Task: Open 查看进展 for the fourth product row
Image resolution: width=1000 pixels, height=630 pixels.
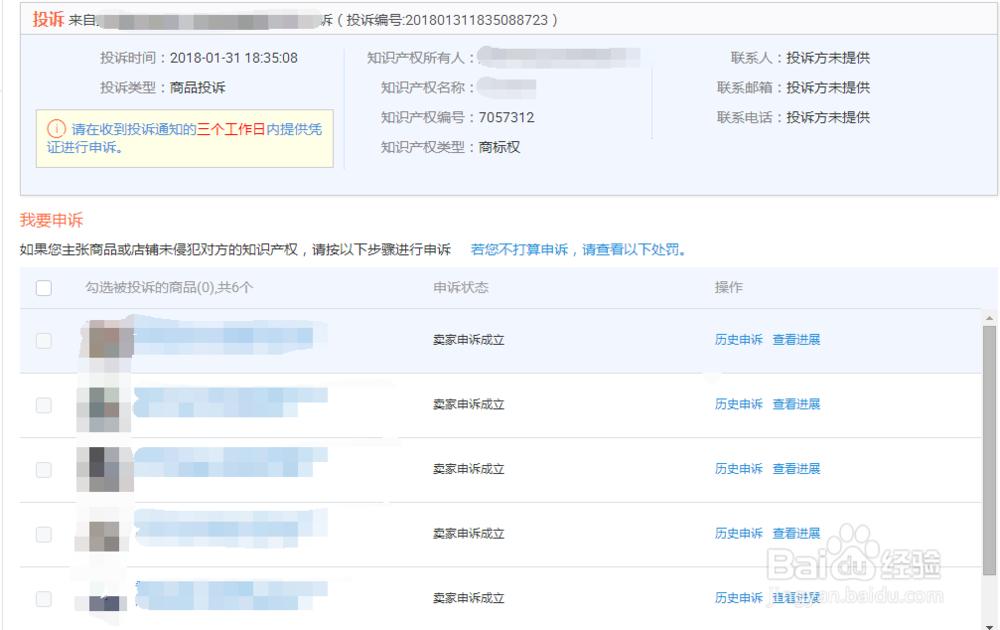Action: tap(797, 532)
